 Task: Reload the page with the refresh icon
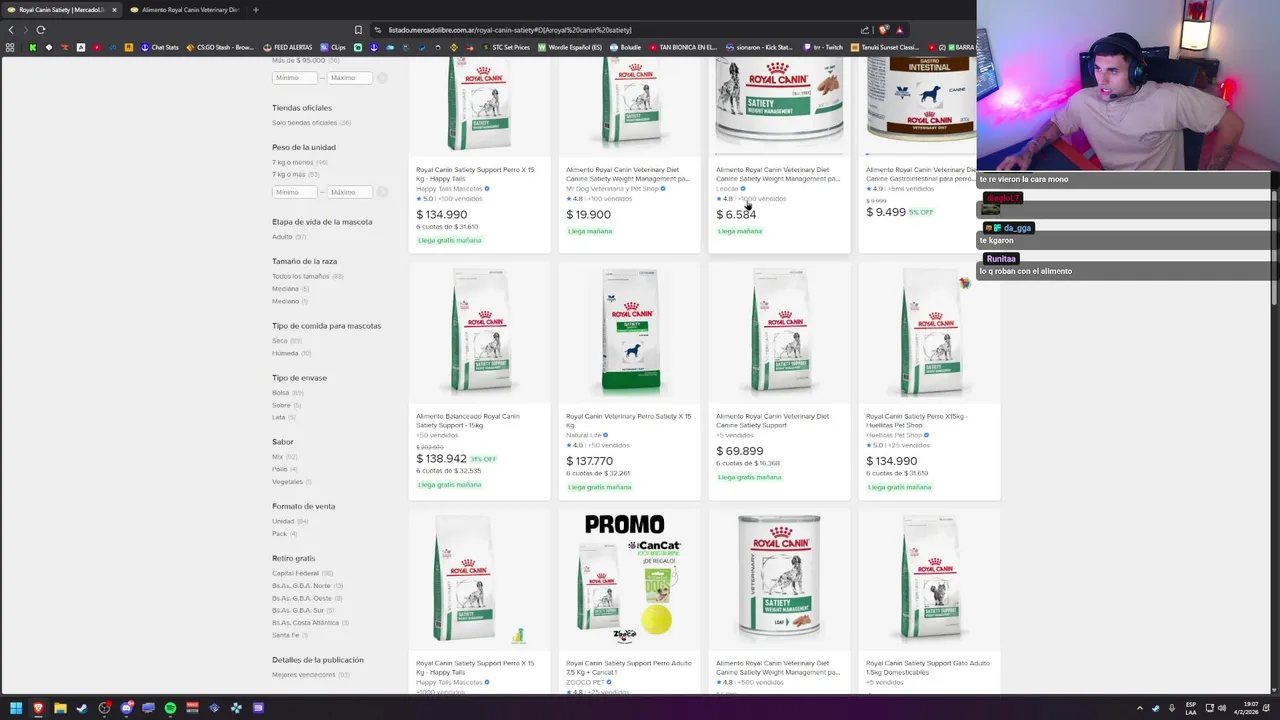coord(41,30)
